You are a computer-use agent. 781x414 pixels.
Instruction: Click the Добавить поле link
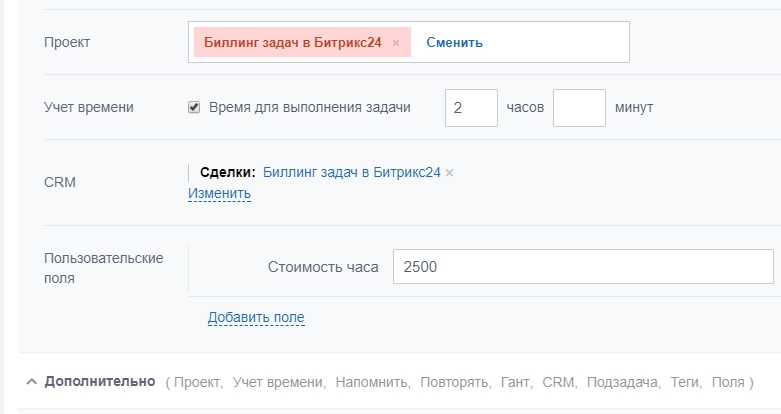(x=256, y=318)
